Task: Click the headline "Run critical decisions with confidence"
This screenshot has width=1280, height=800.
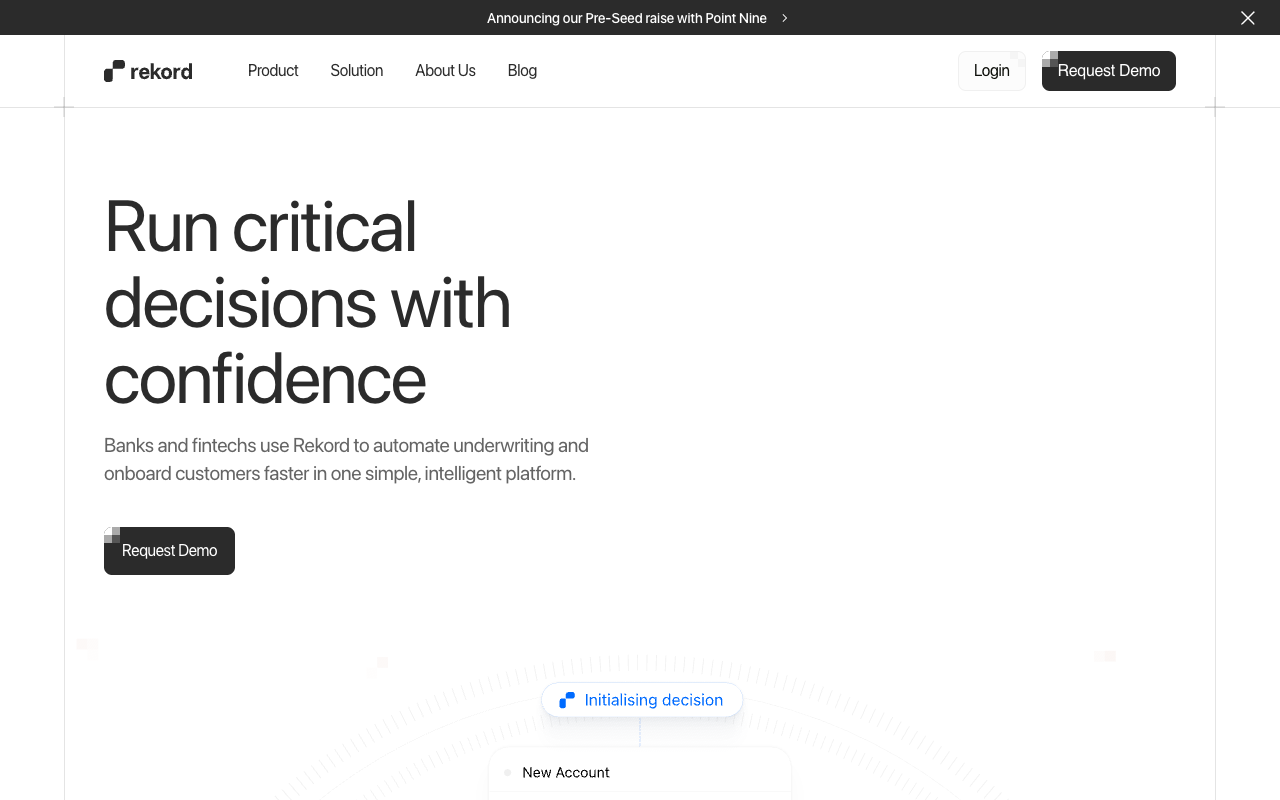Action: coord(308,302)
